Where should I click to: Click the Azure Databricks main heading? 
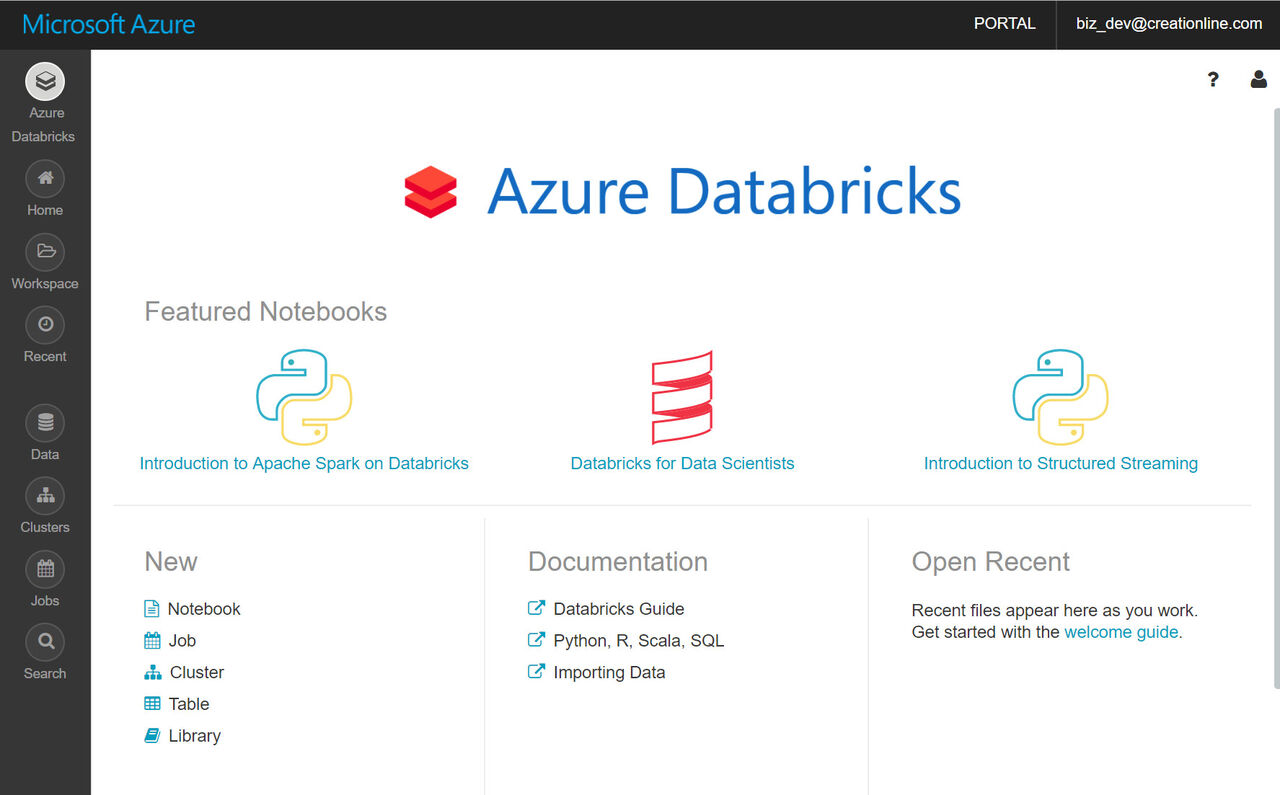click(x=724, y=192)
